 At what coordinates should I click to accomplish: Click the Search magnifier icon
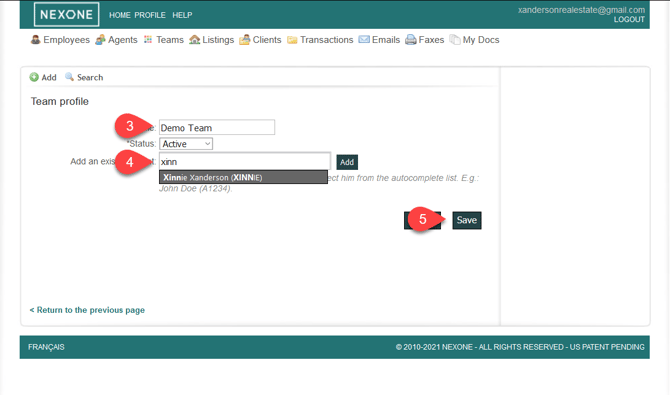(x=69, y=77)
